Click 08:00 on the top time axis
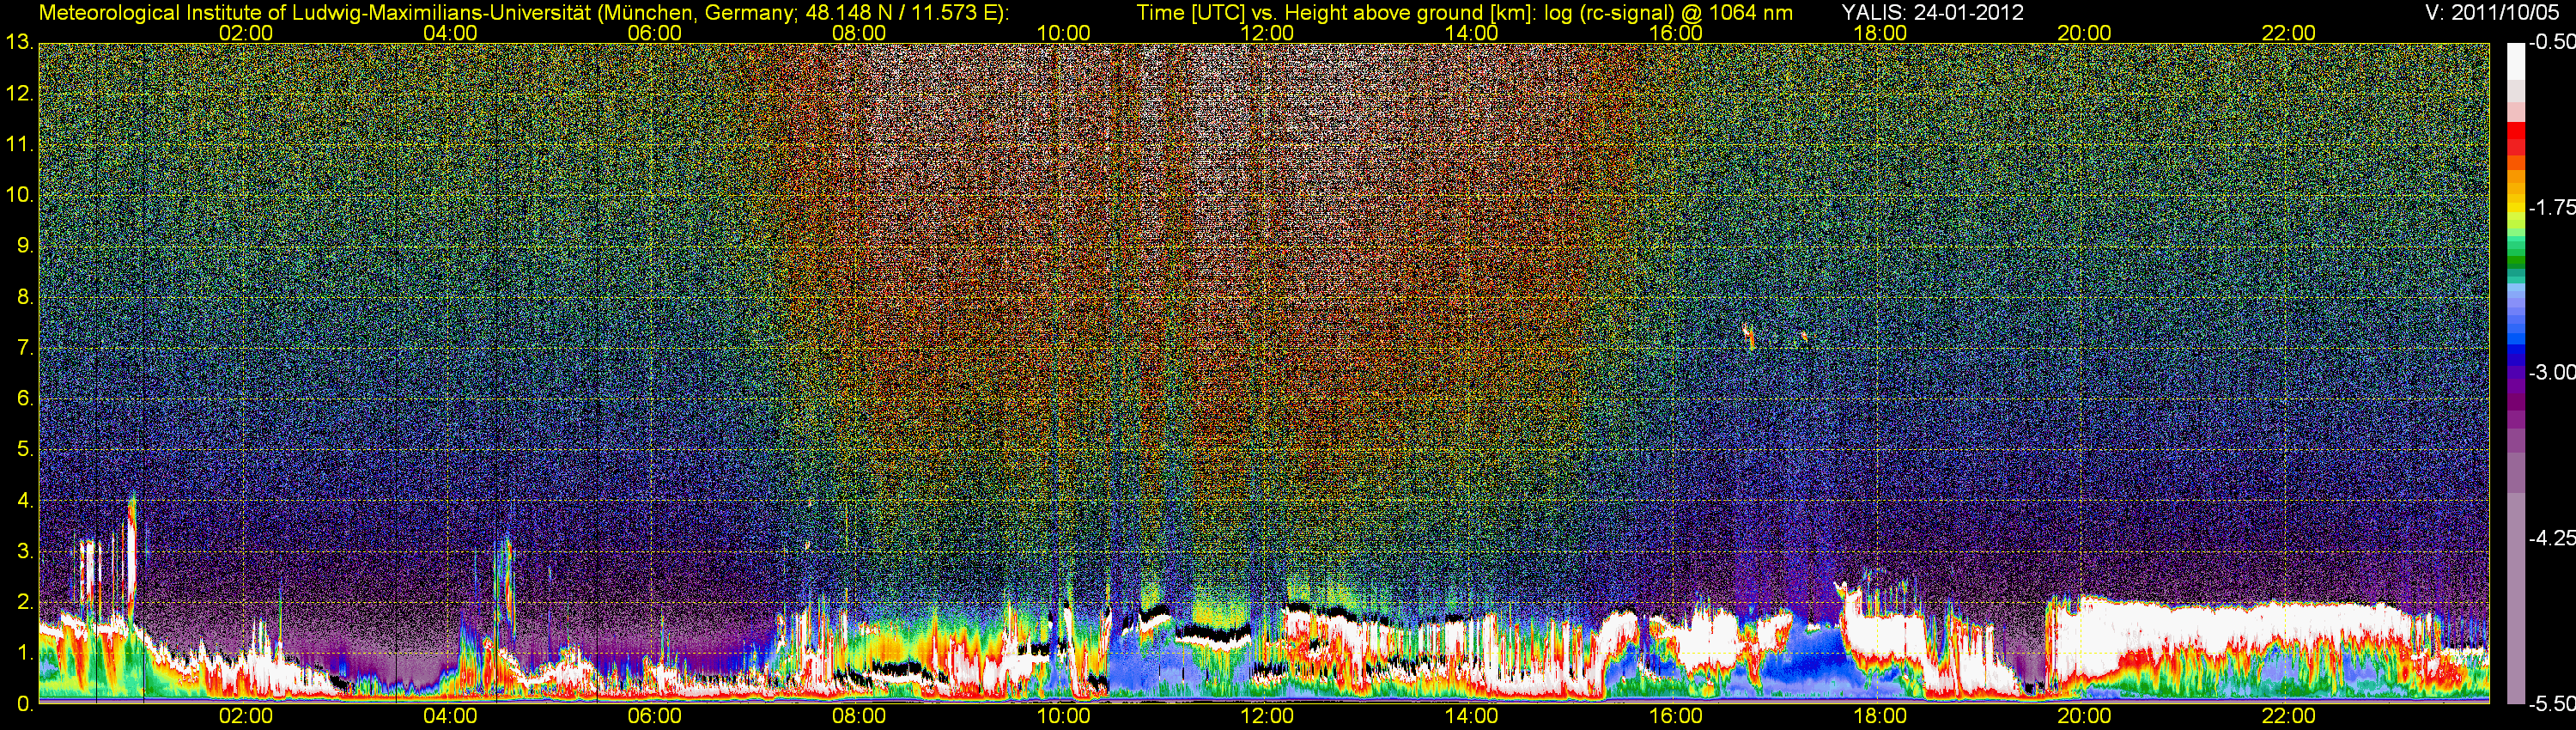The width and height of the screenshot is (2576, 730). pyautogui.click(x=859, y=33)
